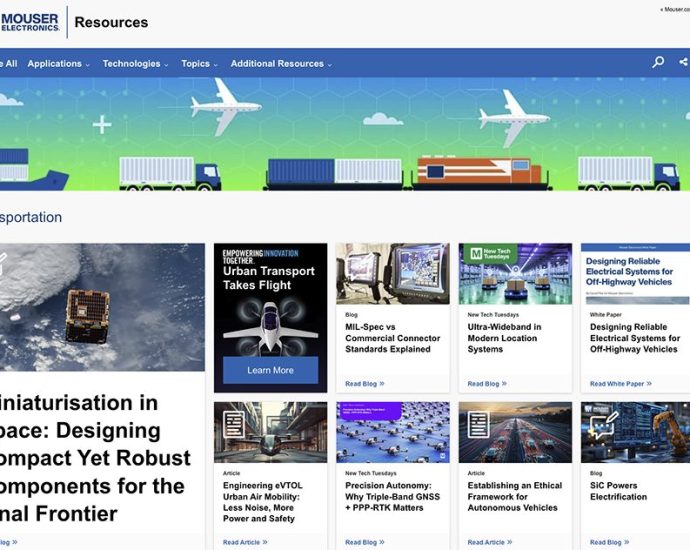
Task: Open Ultra-Wideband in Modern Location Systems title
Action: (504, 338)
